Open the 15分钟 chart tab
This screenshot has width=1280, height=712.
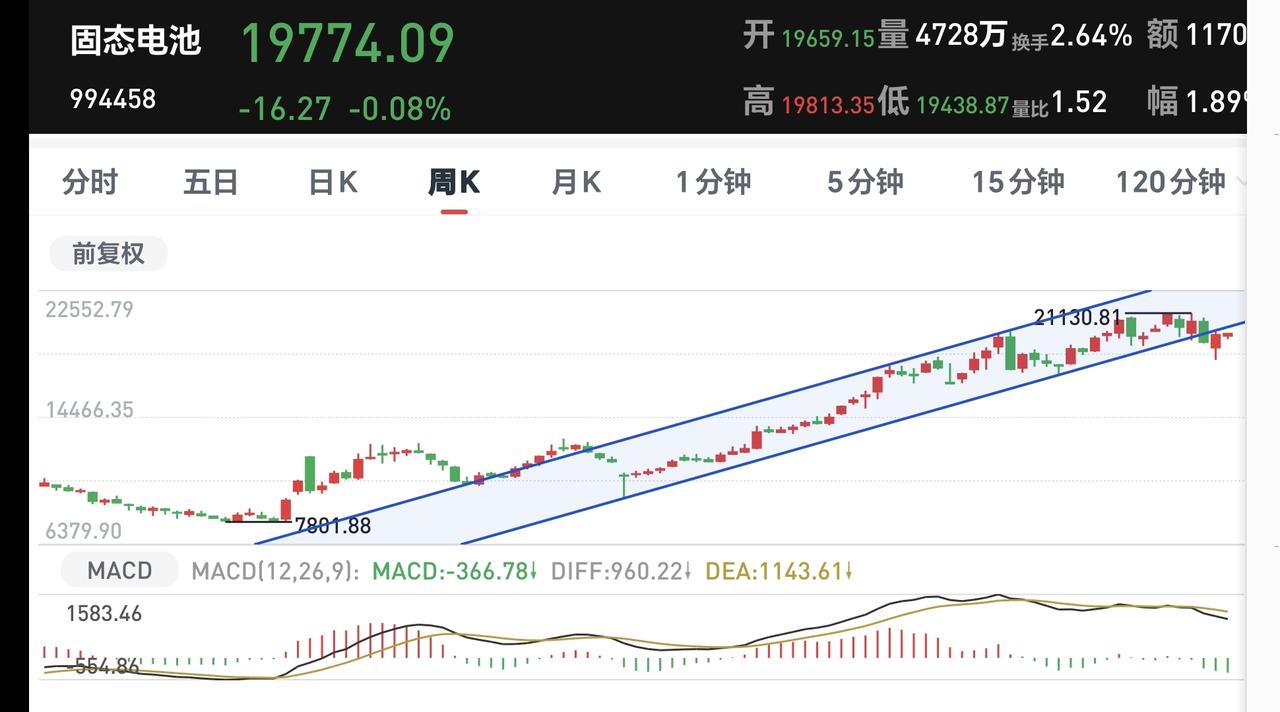click(x=1018, y=182)
